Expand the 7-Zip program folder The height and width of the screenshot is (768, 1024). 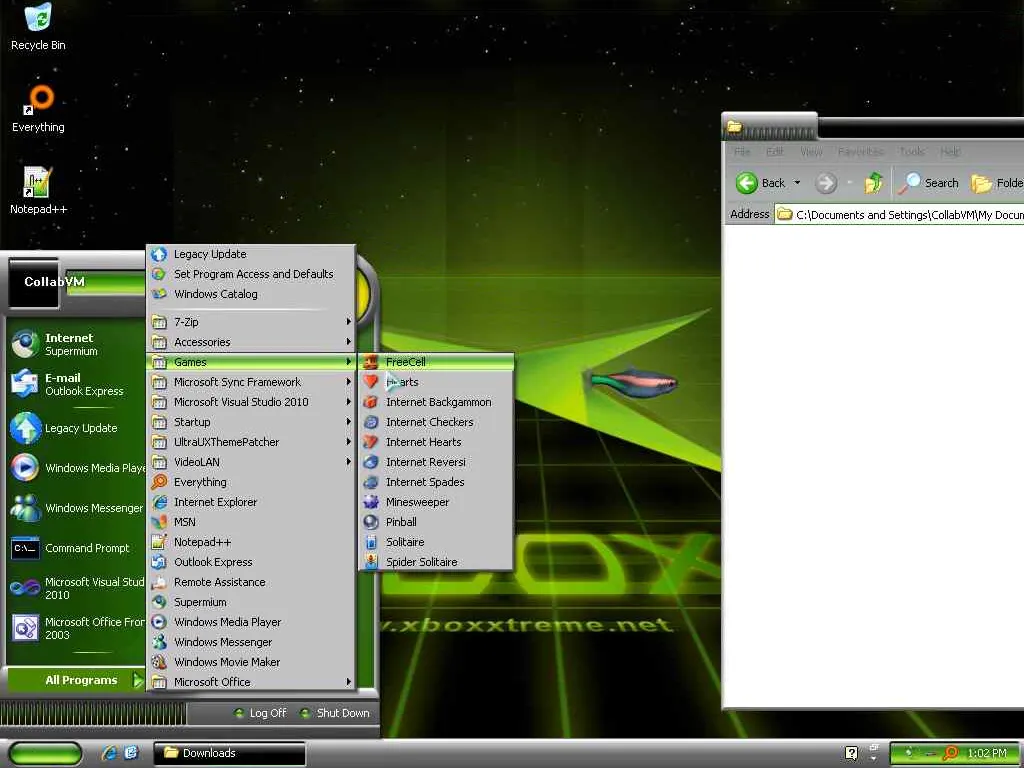pos(251,322)
